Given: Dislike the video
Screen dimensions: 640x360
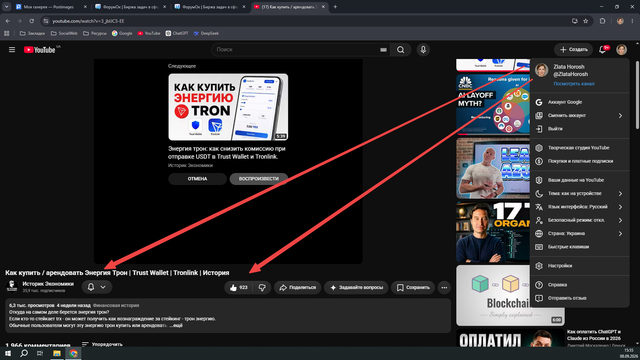Looking at the screenshot, I should (262, 288).
